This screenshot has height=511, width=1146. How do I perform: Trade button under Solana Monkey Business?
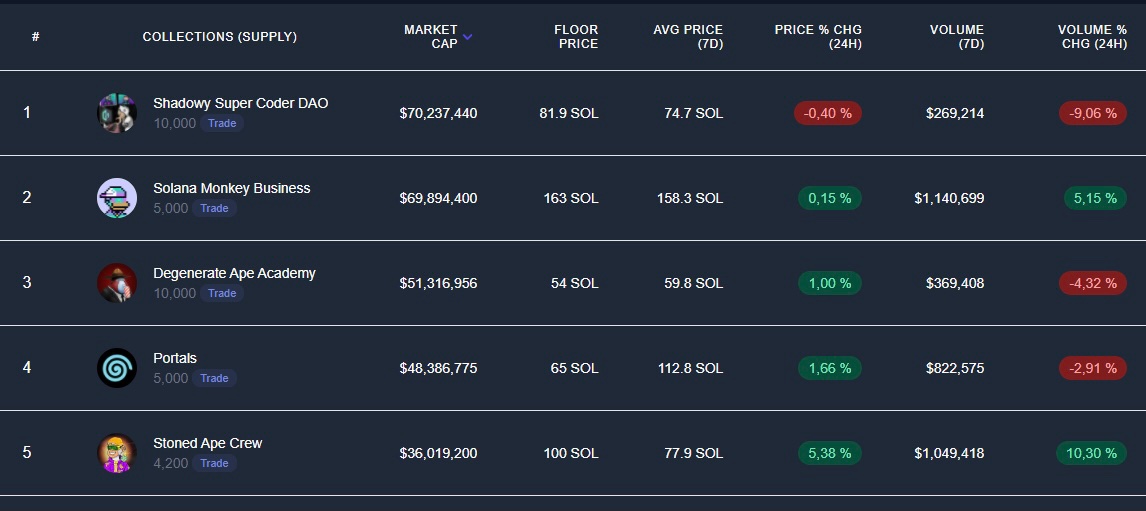[214, 208]
